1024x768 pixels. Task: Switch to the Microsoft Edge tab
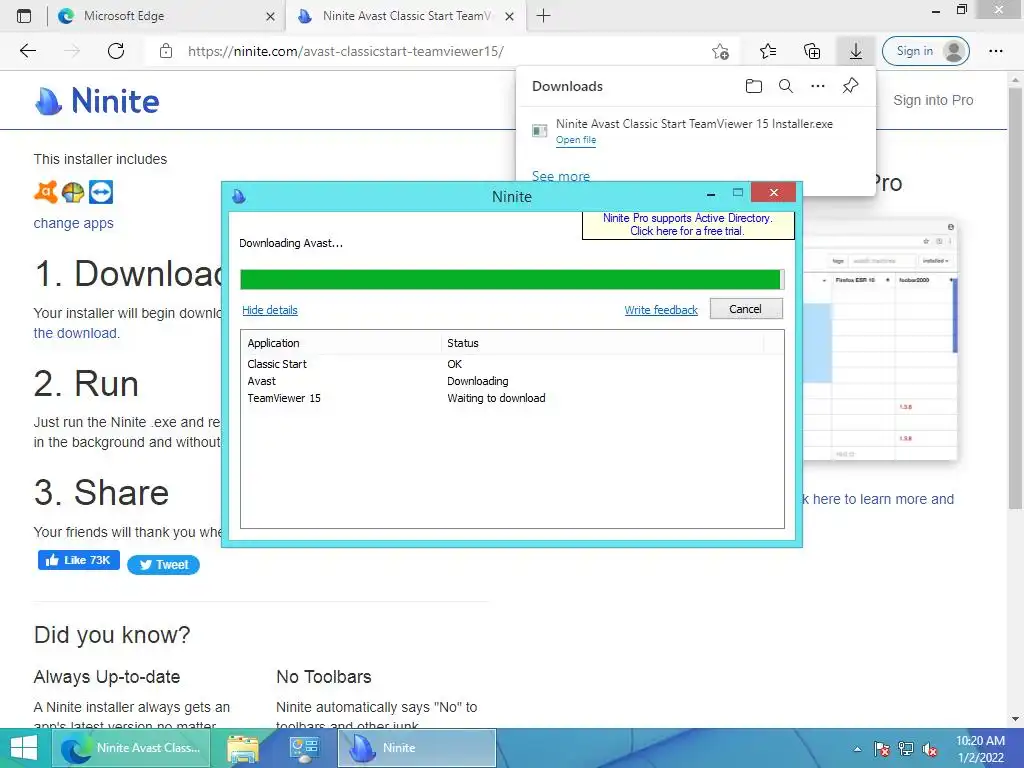[167, 16]
